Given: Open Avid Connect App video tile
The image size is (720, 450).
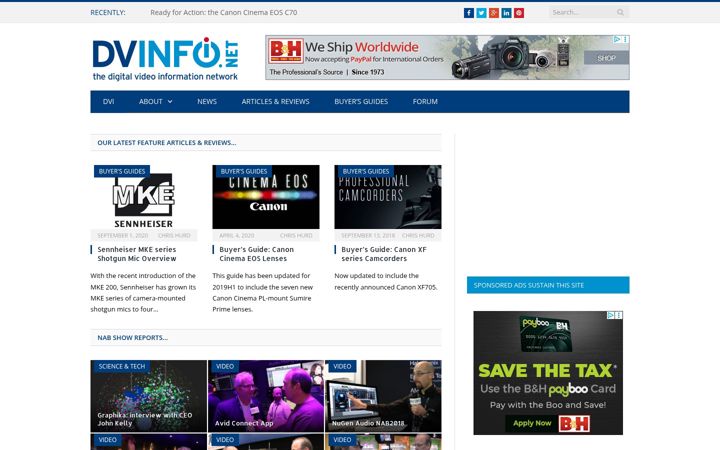Looking at the screenshot, I should tap(266, 396).
